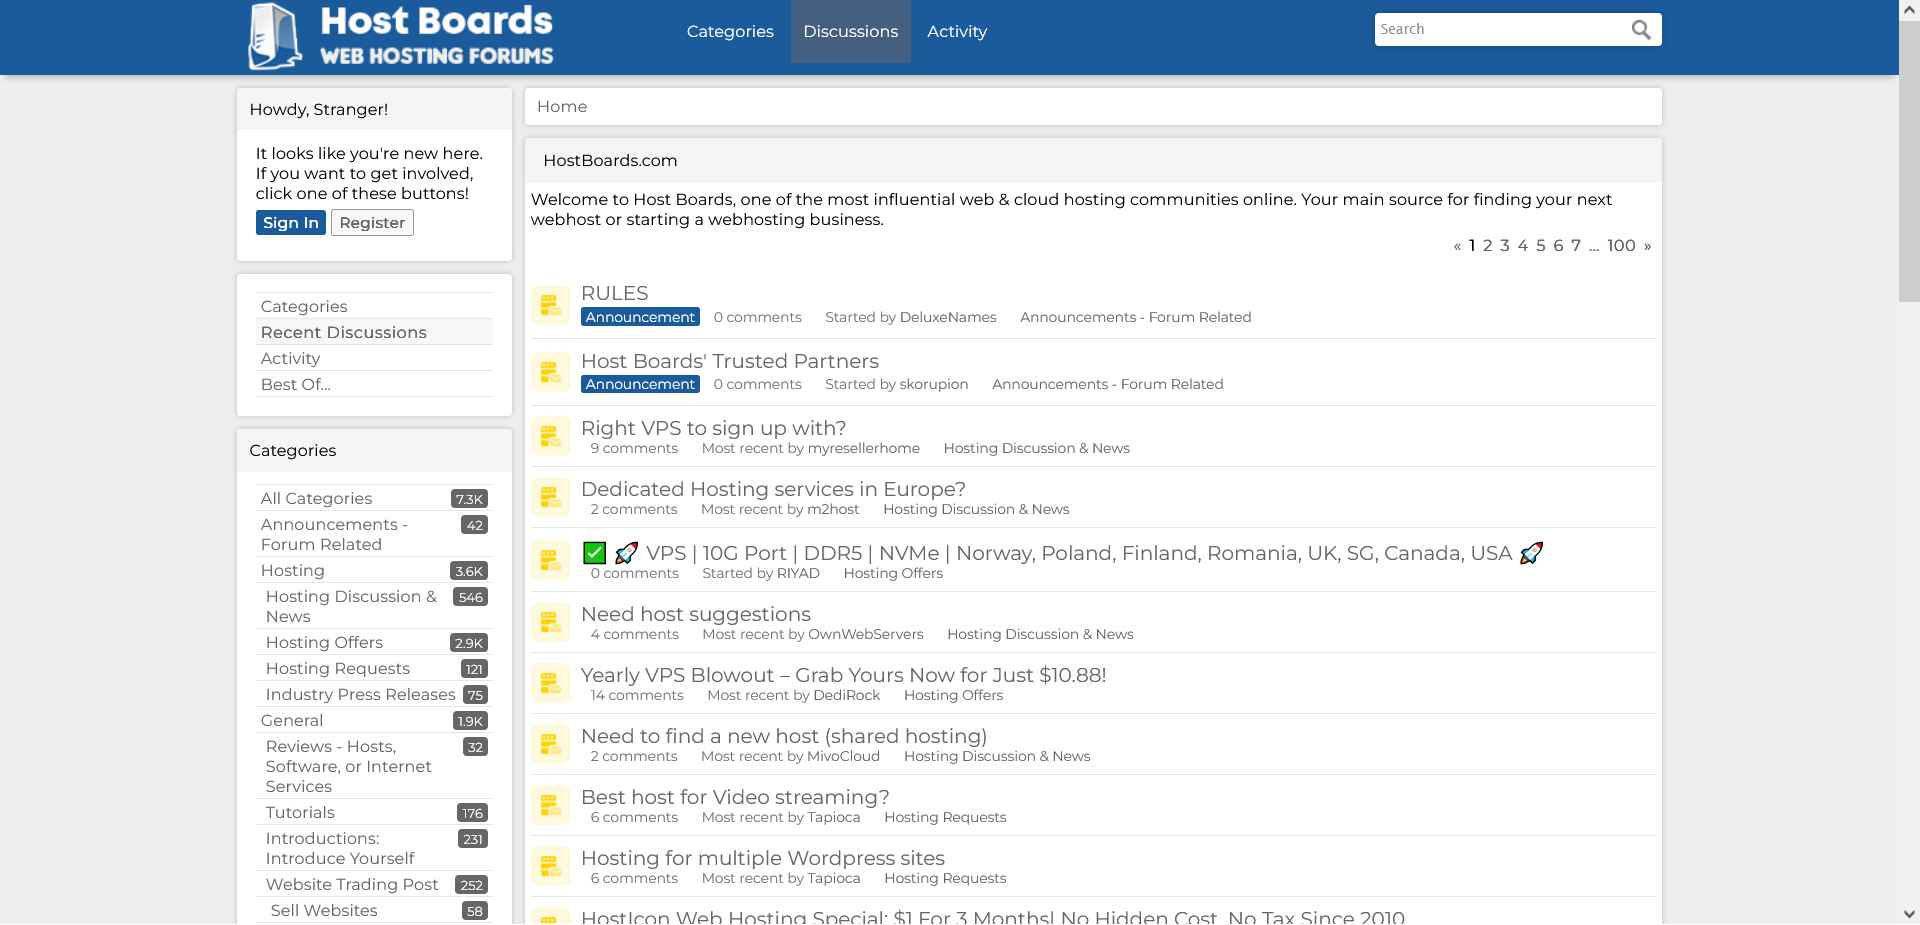Image resolution: width=1920 pixels, height=925 pixels.
Task: Click the icon beside Best host for Video streaming
Action: point(550,805)
